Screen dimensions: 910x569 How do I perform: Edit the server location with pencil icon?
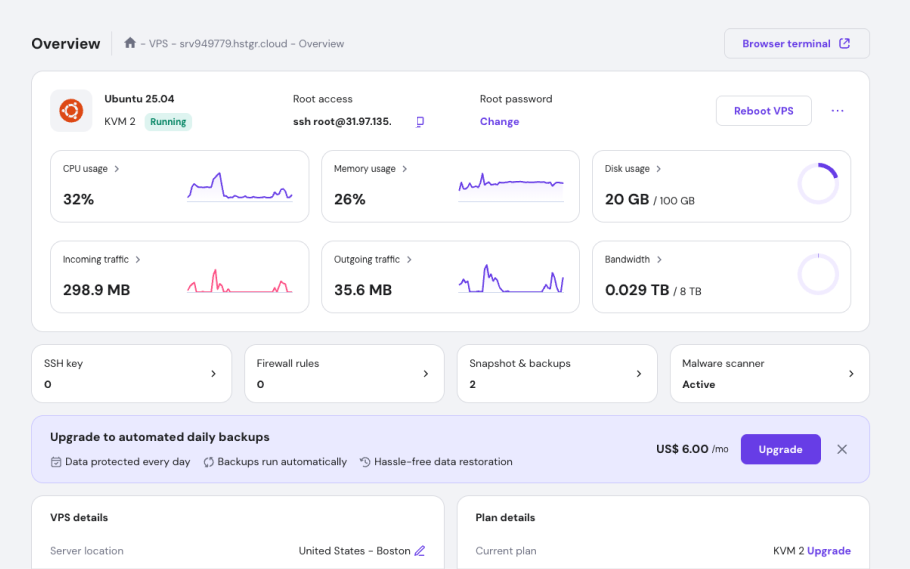point(420,550)
